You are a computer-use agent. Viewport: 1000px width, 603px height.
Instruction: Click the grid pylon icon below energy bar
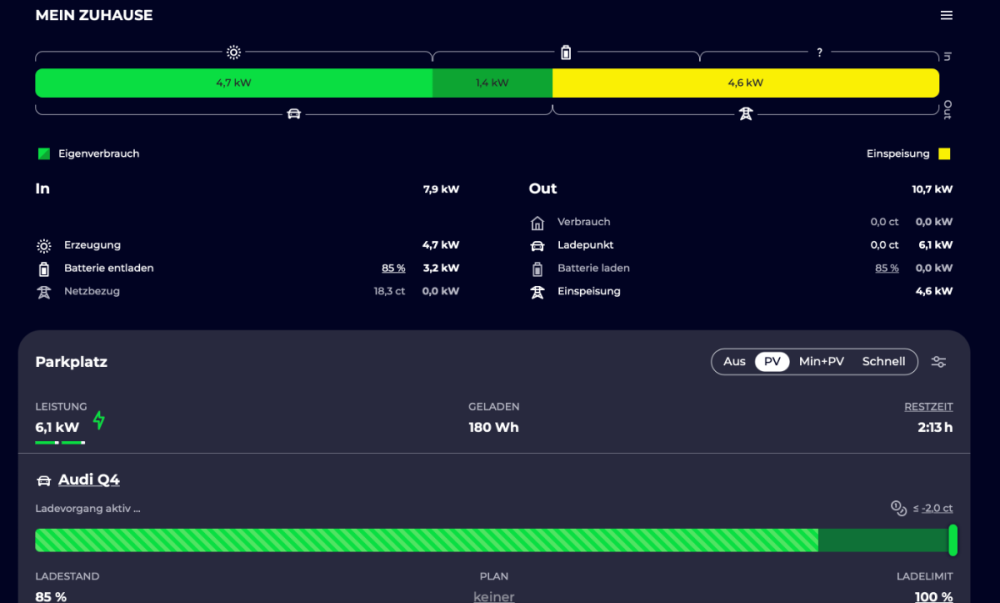[745, 113]
